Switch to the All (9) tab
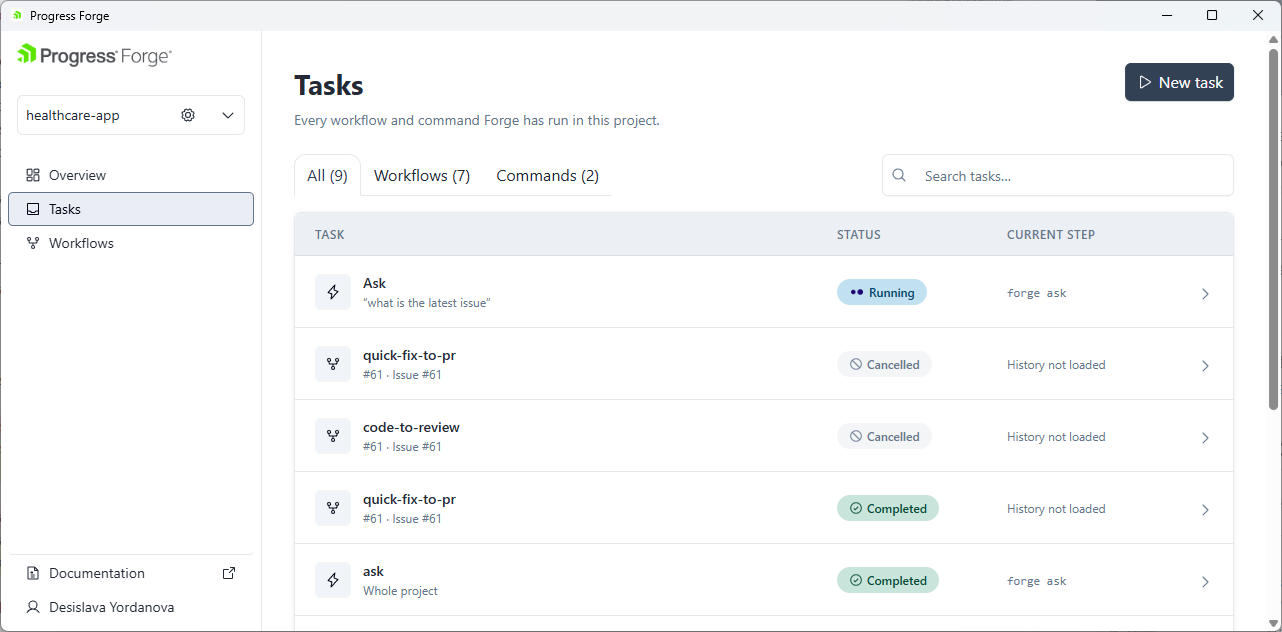The image size is (1282, 632). tap(327, 175)
